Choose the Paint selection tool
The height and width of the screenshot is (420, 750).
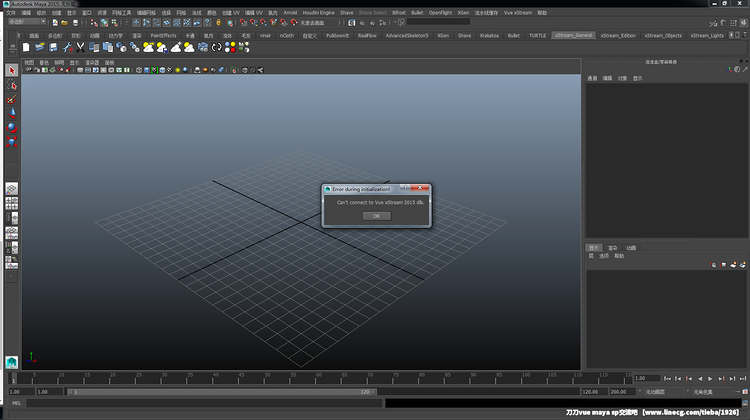[x=11, y=99]
